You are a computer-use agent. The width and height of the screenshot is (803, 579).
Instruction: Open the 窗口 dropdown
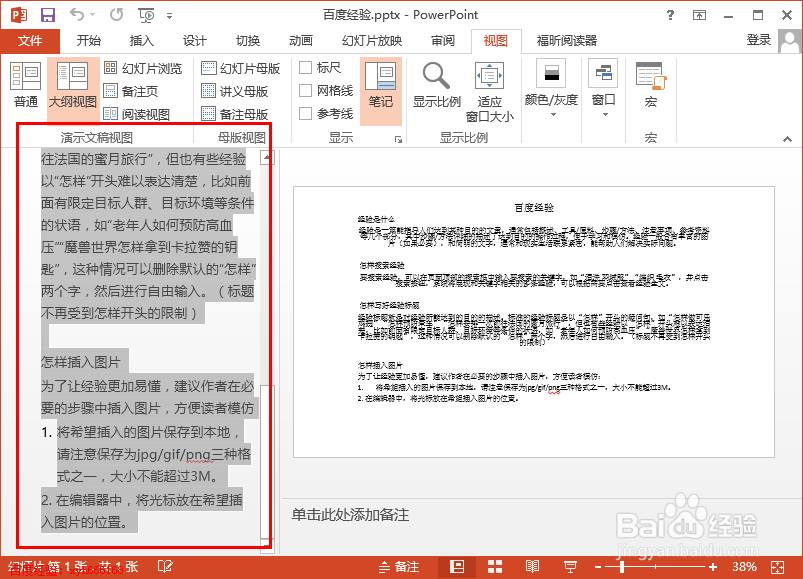(x=604, y=90)
